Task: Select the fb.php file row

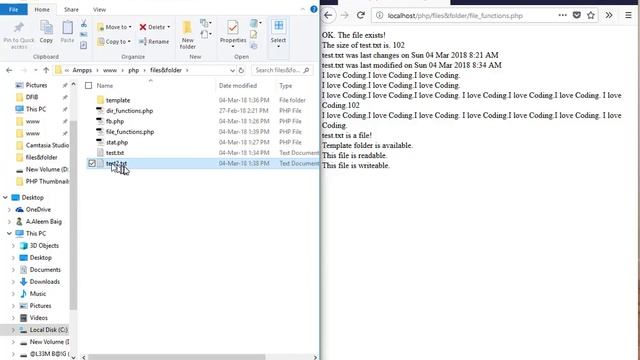Action: [x=203, y=121]
